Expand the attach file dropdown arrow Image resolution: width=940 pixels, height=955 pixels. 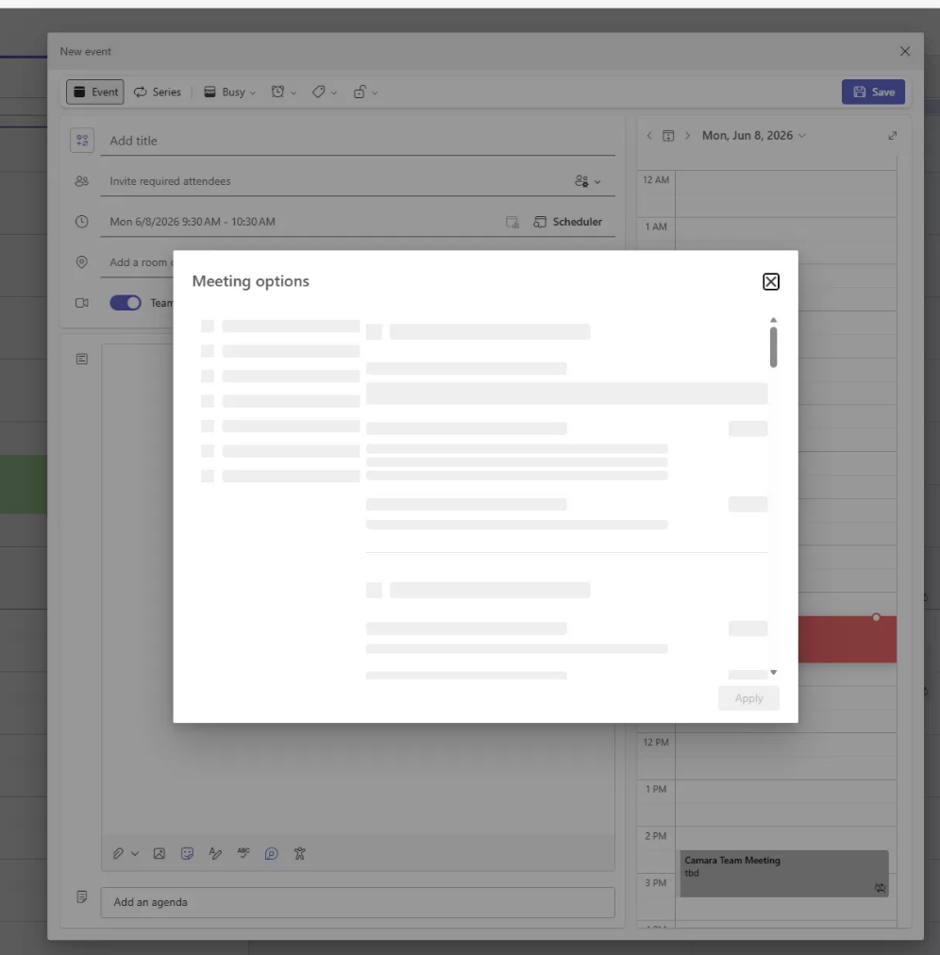[135, 853]
